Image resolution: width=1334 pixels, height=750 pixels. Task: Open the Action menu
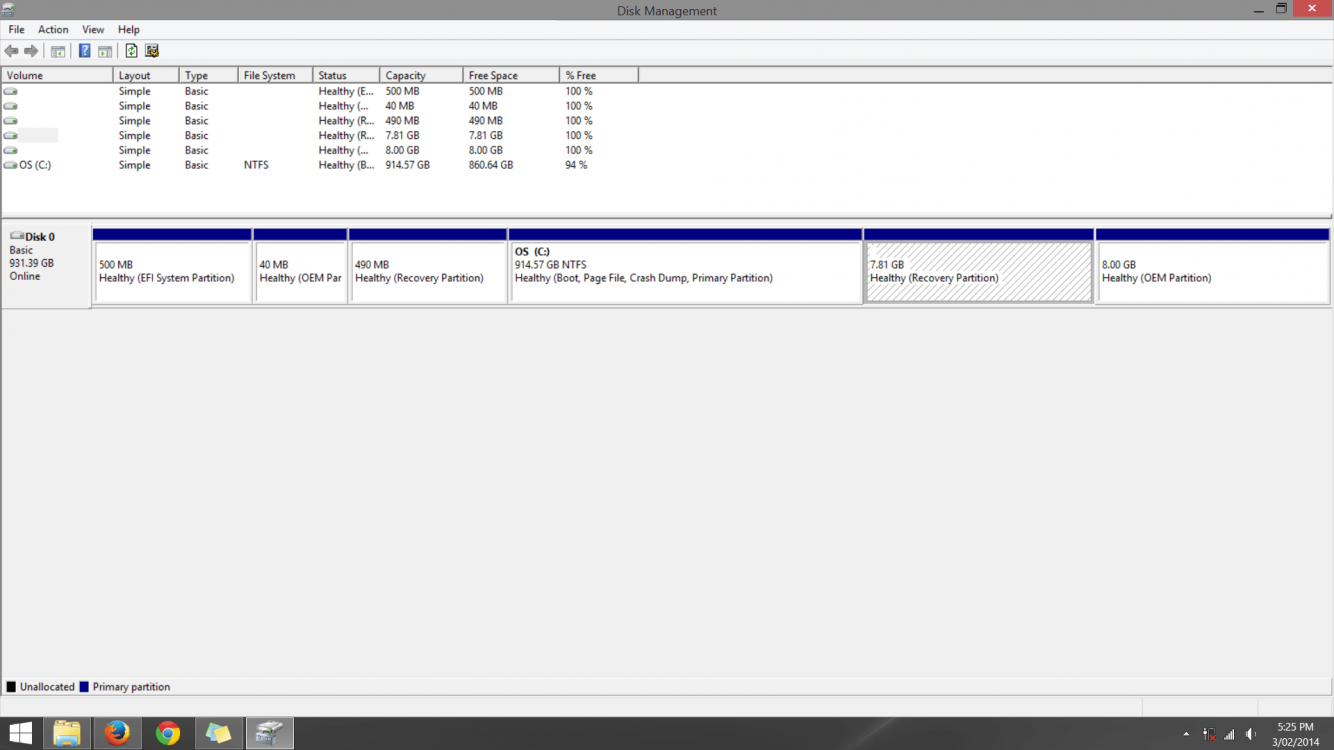tap(53, 29)
